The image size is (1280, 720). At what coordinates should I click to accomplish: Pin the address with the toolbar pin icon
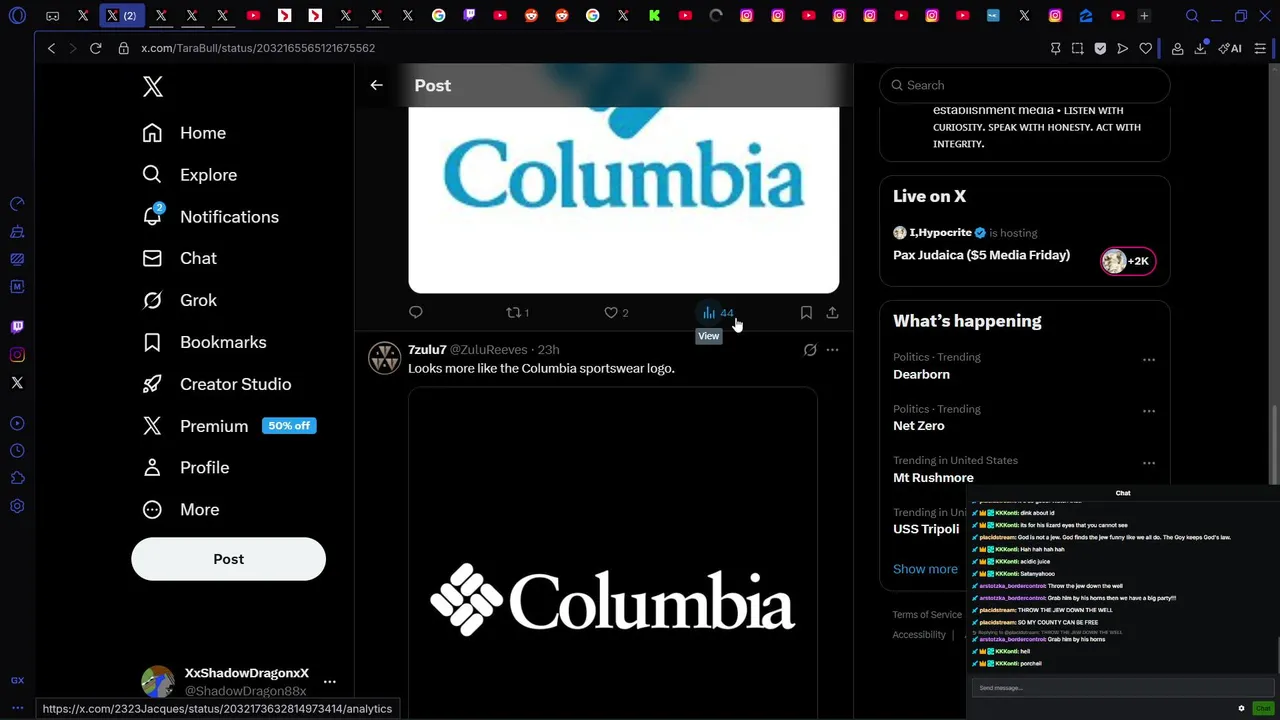[x=1055, y=48]
